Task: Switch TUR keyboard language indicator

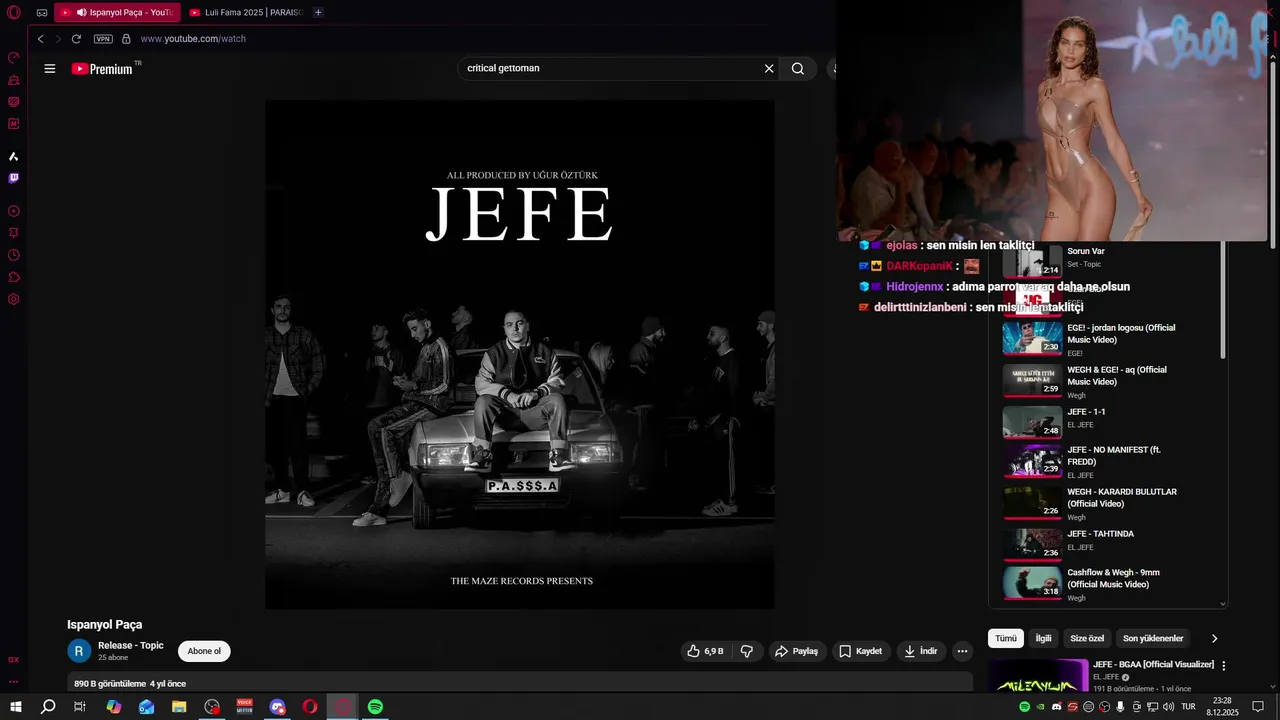Action: point(1188,707)
